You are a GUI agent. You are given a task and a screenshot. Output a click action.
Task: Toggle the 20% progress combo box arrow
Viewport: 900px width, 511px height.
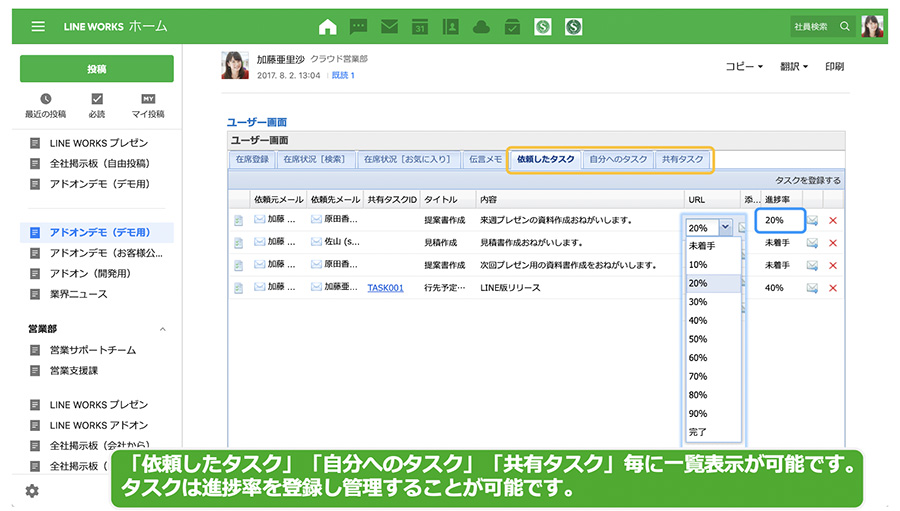click(x=726, y=227)
